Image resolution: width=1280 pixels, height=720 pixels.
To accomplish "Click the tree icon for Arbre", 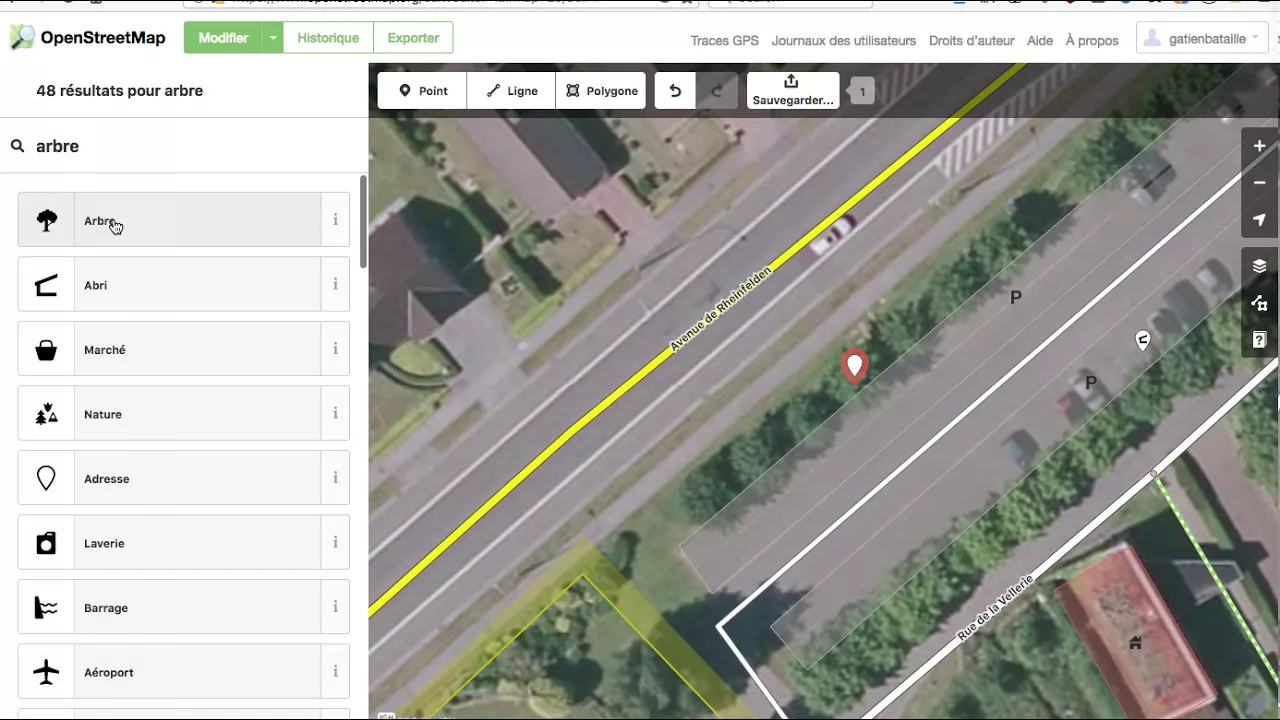I will 46,220.
